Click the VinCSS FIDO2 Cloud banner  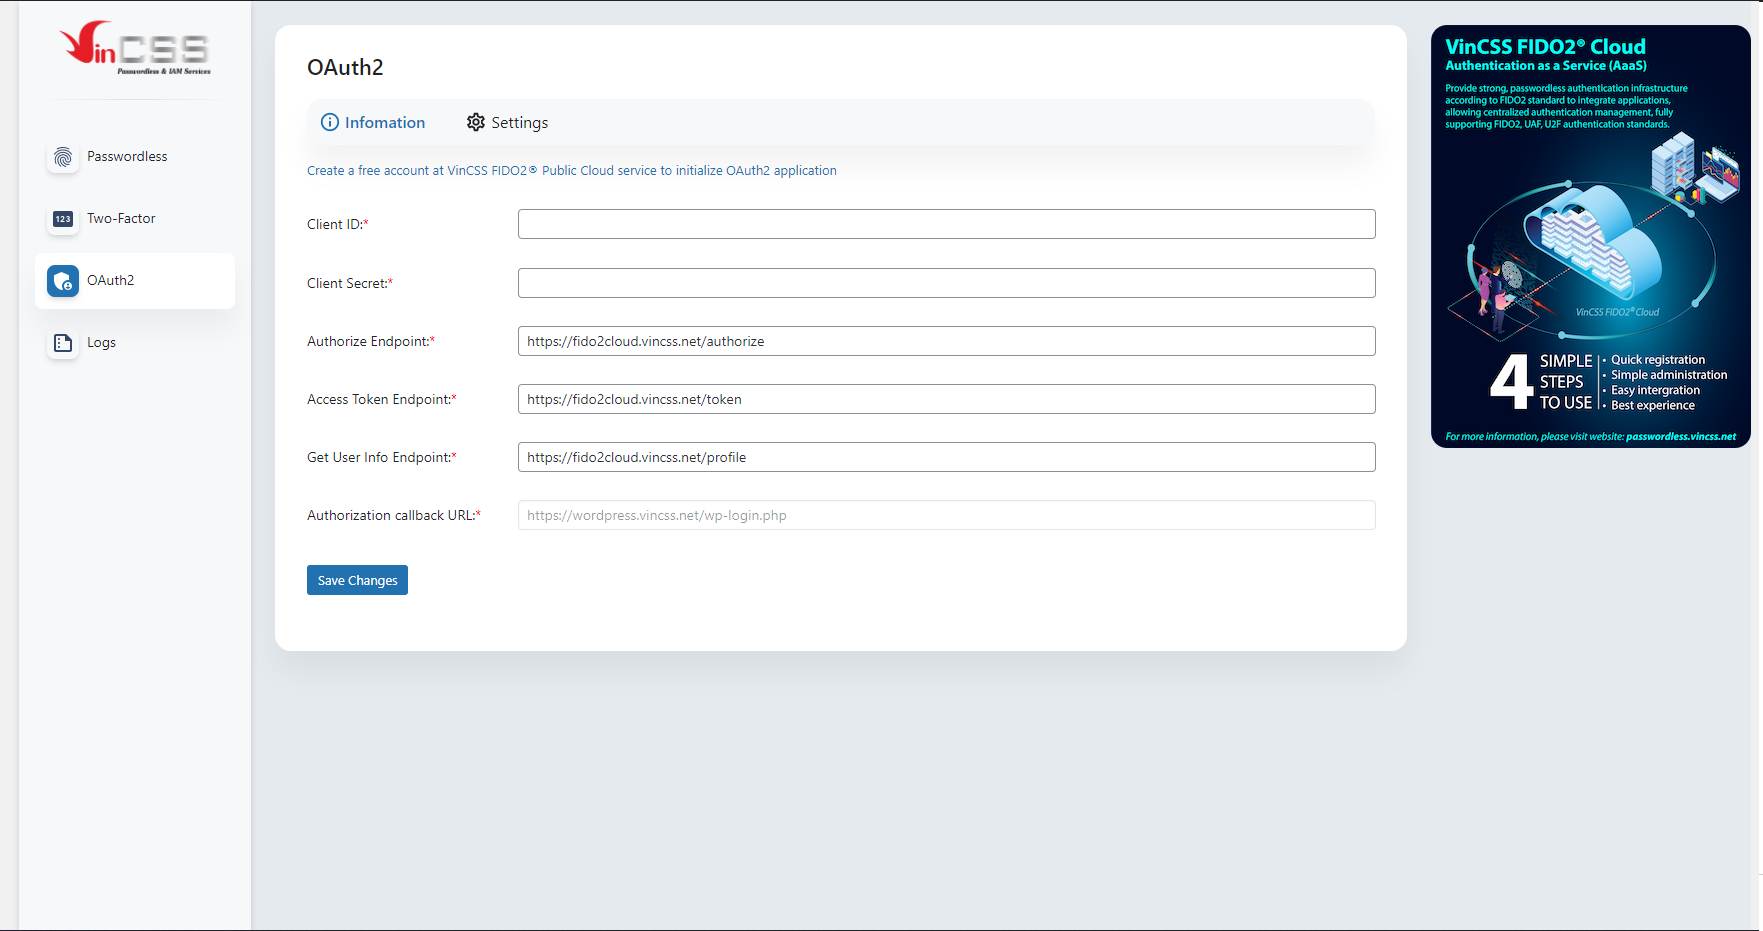coord(1591,235)
